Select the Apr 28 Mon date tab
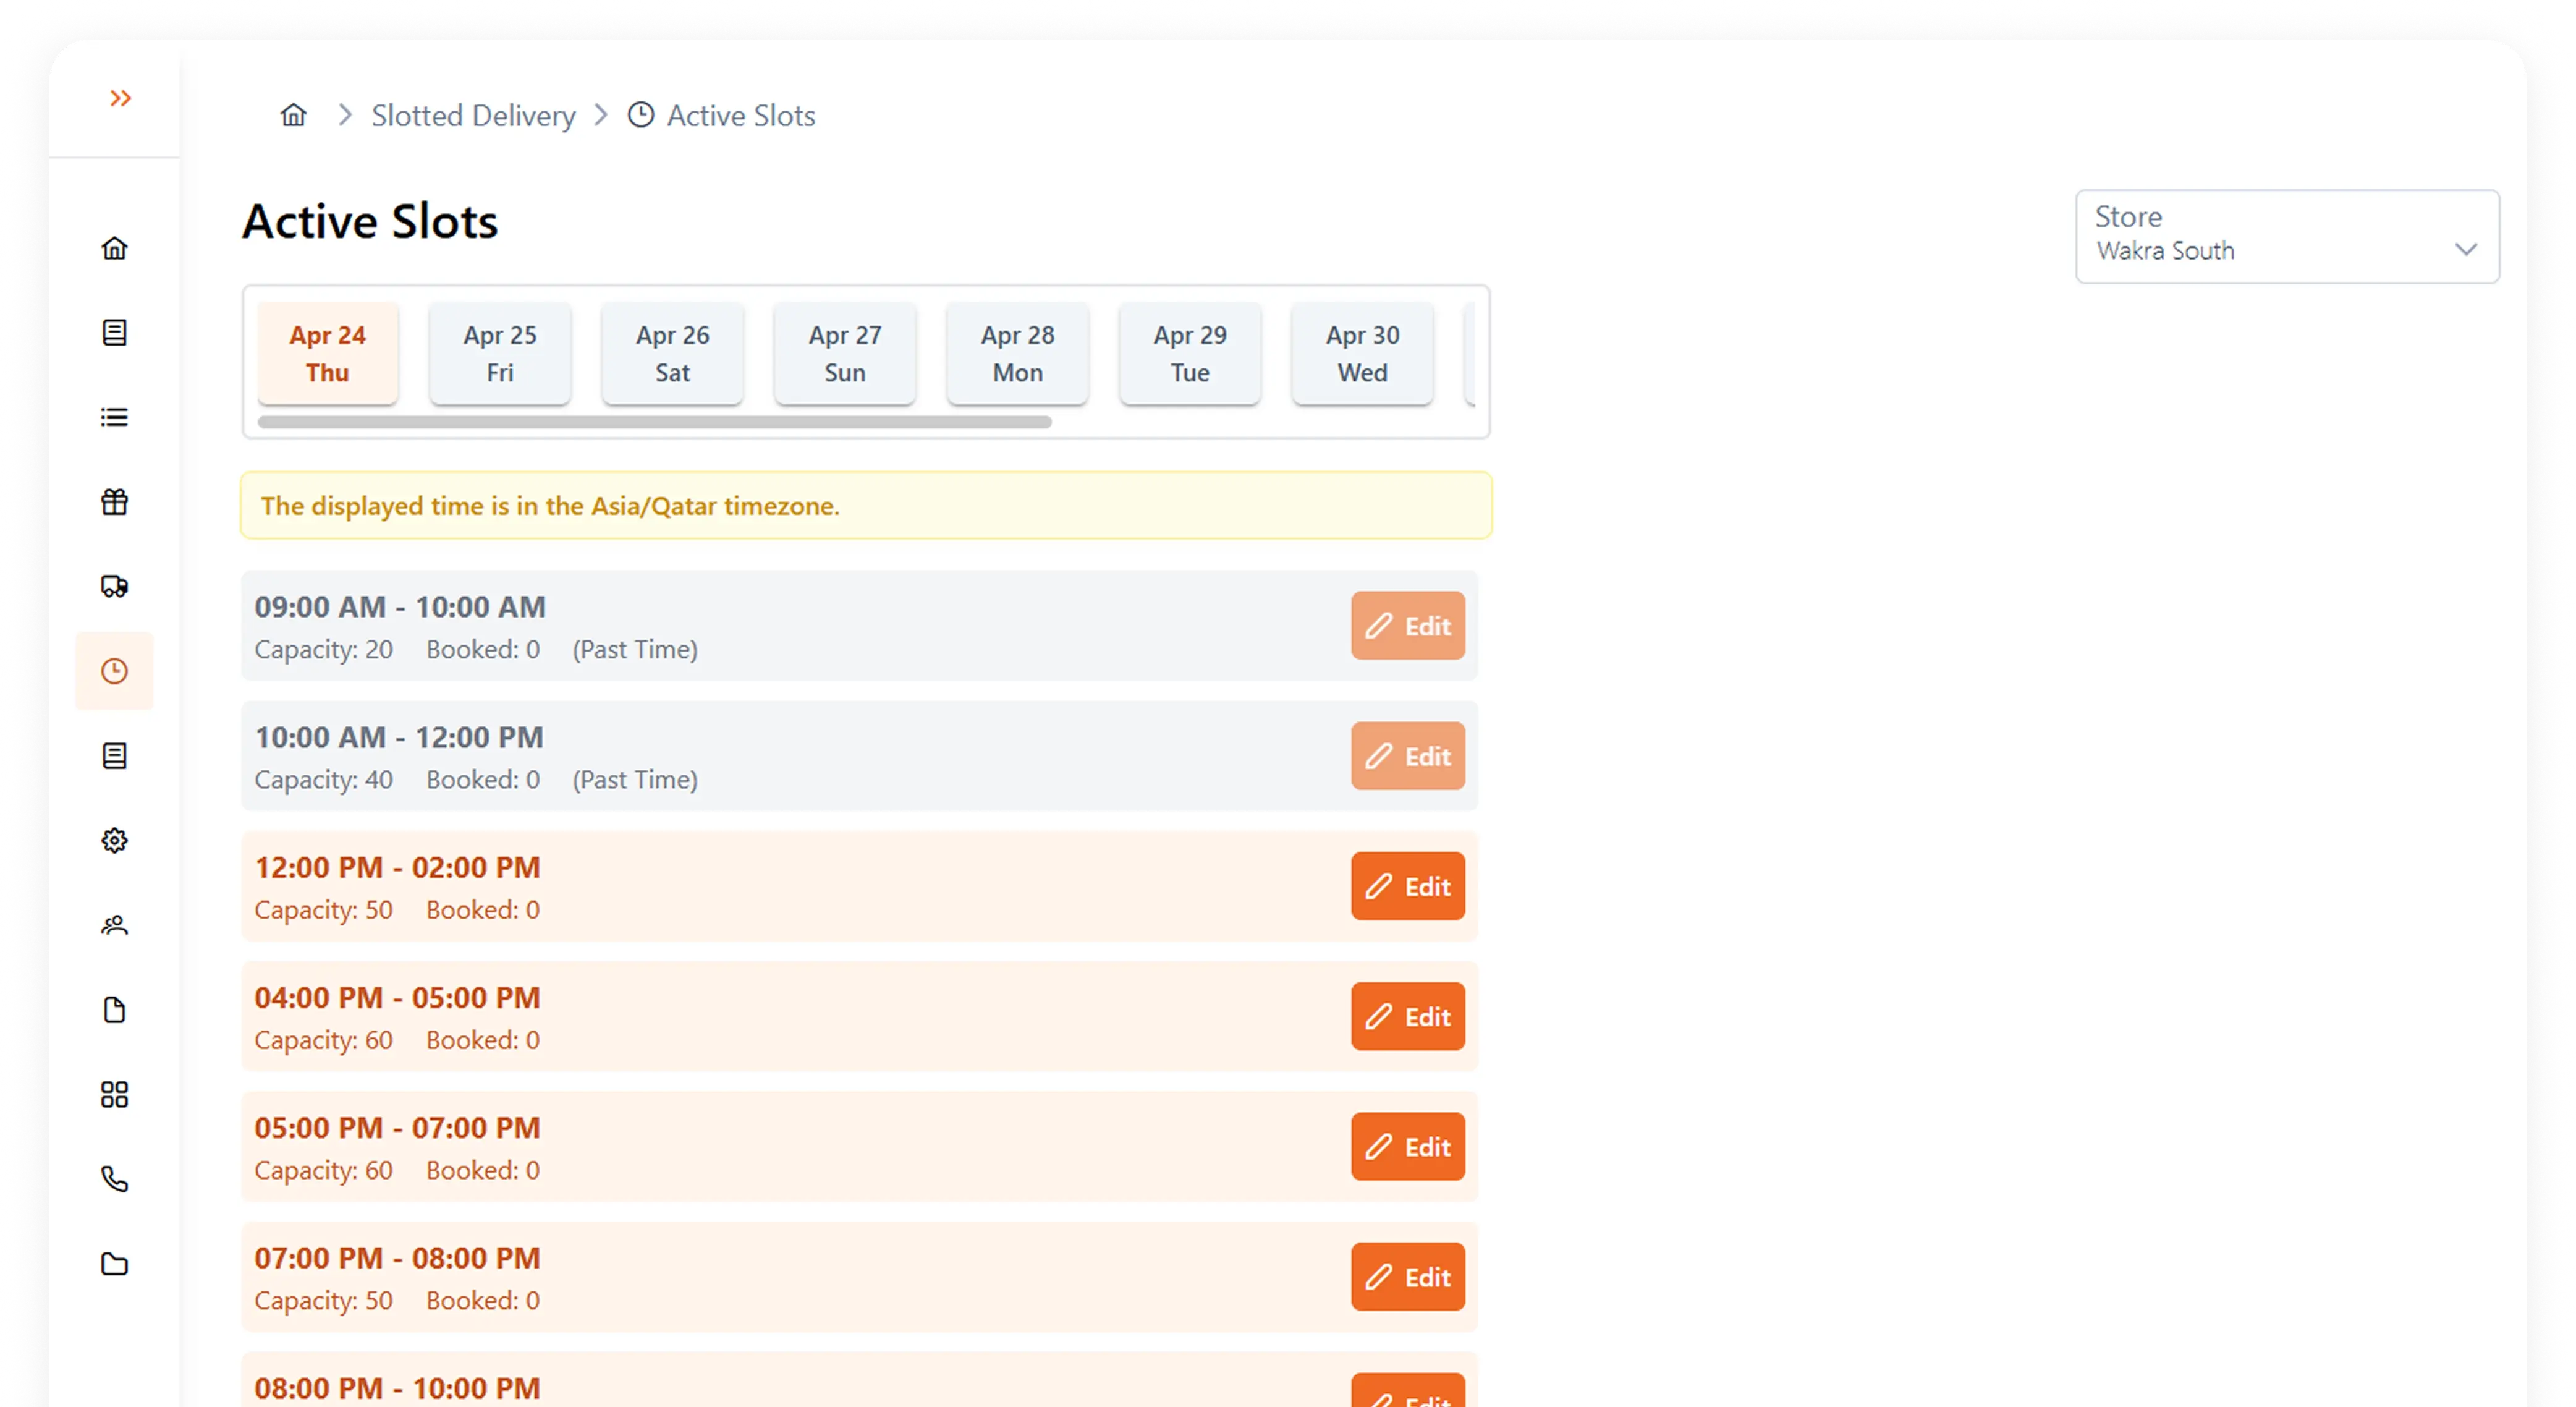Viewport: 2576px width, 1407px height. pos(1018,353)
